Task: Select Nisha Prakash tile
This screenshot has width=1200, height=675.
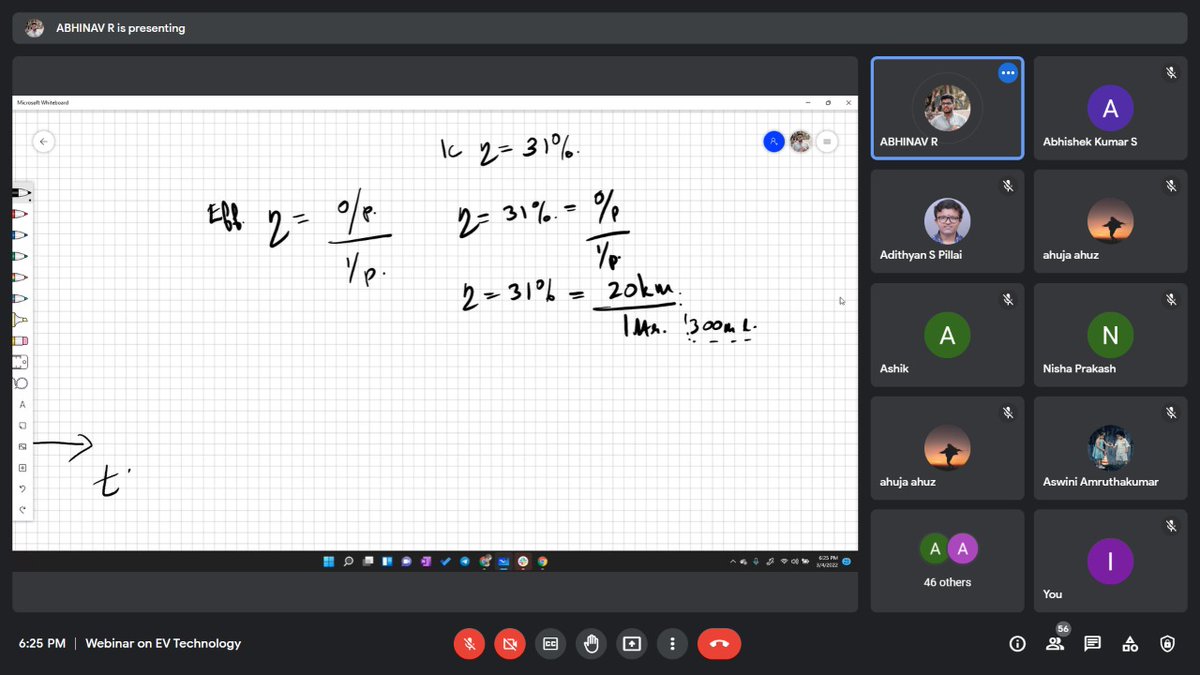Action: point(1110,334)
